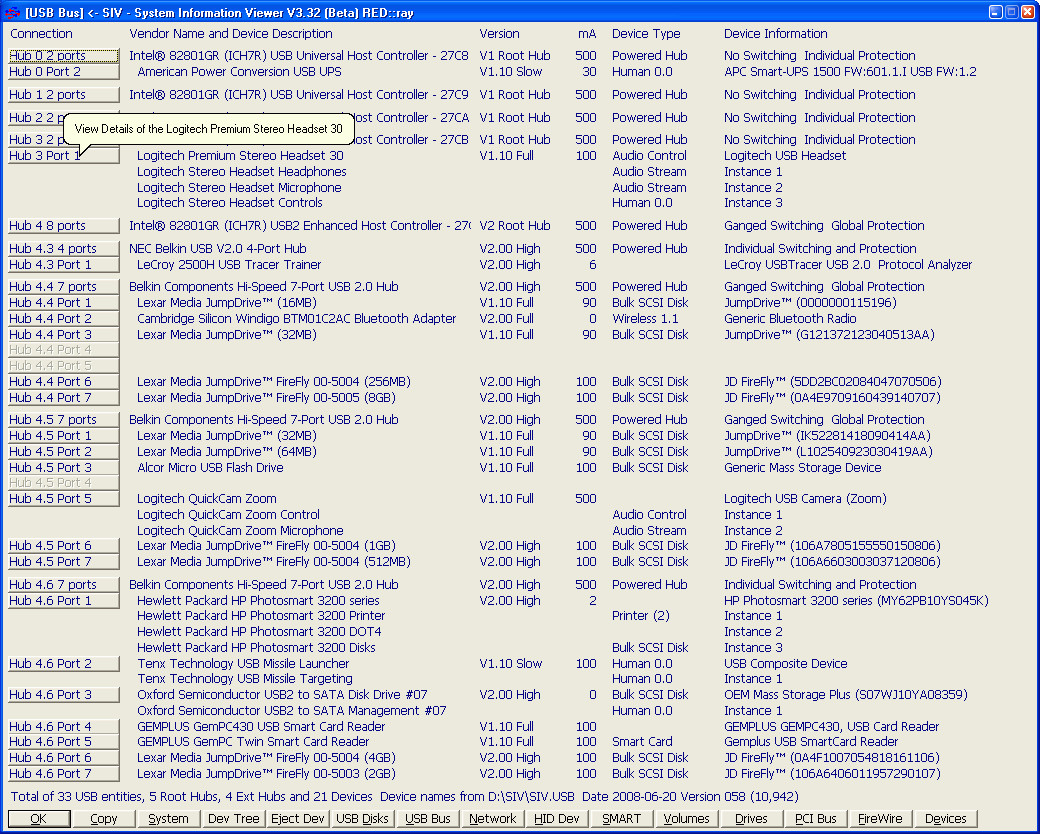1040x834 pixels.
Task: Open Hub 4.4 7 ports details
Action: click(x=64, y=287)
